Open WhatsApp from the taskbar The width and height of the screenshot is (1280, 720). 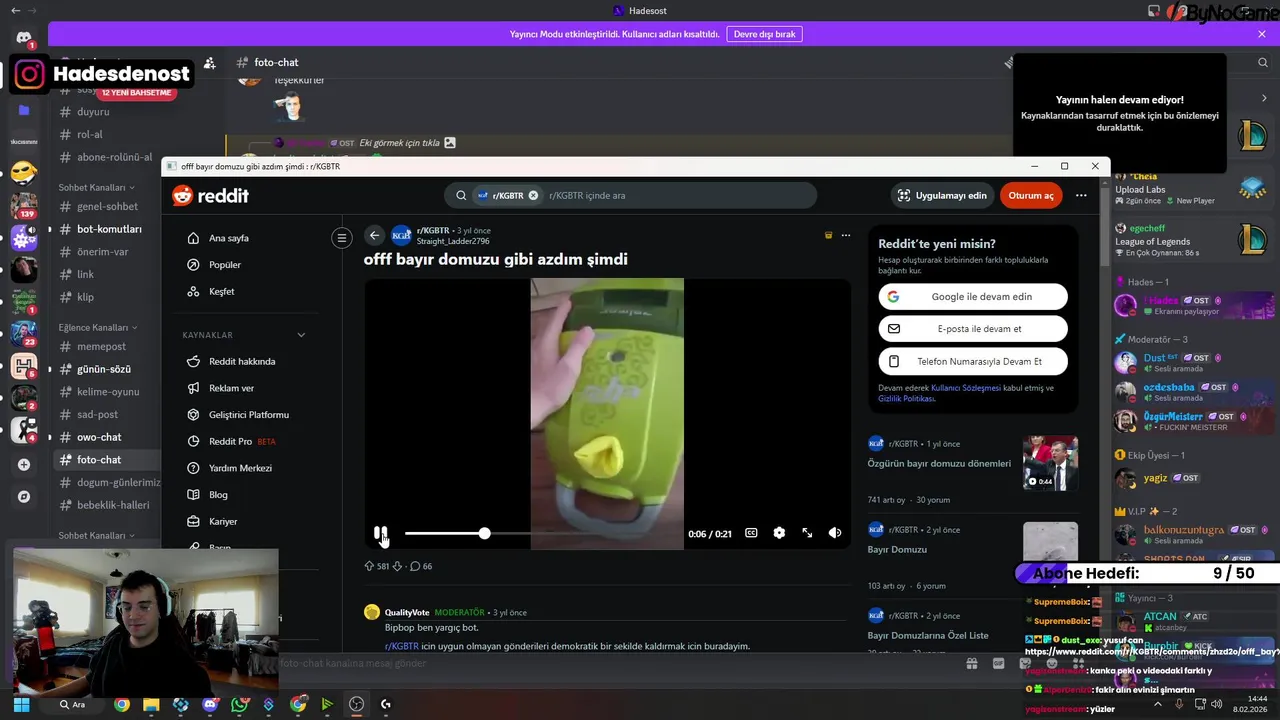click(x=239, y=704)
